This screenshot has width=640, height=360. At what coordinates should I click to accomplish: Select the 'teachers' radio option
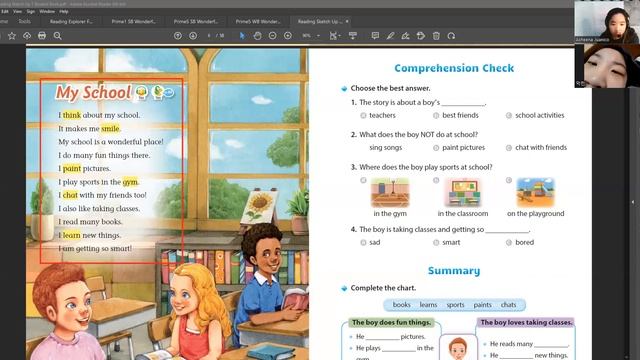[363, 116]
